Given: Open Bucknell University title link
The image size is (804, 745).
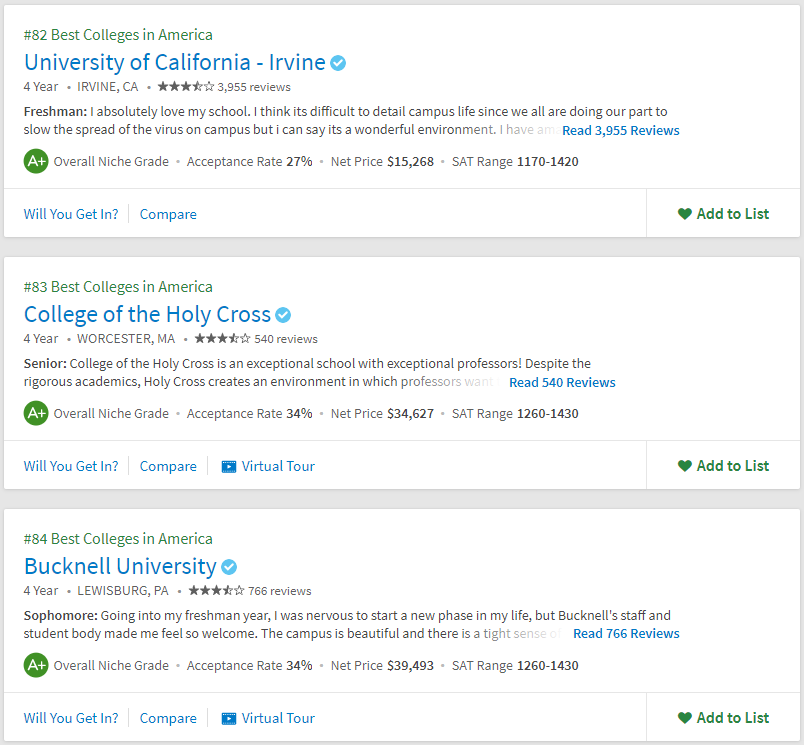Looking at the screenshot, I should pos(120,567).
